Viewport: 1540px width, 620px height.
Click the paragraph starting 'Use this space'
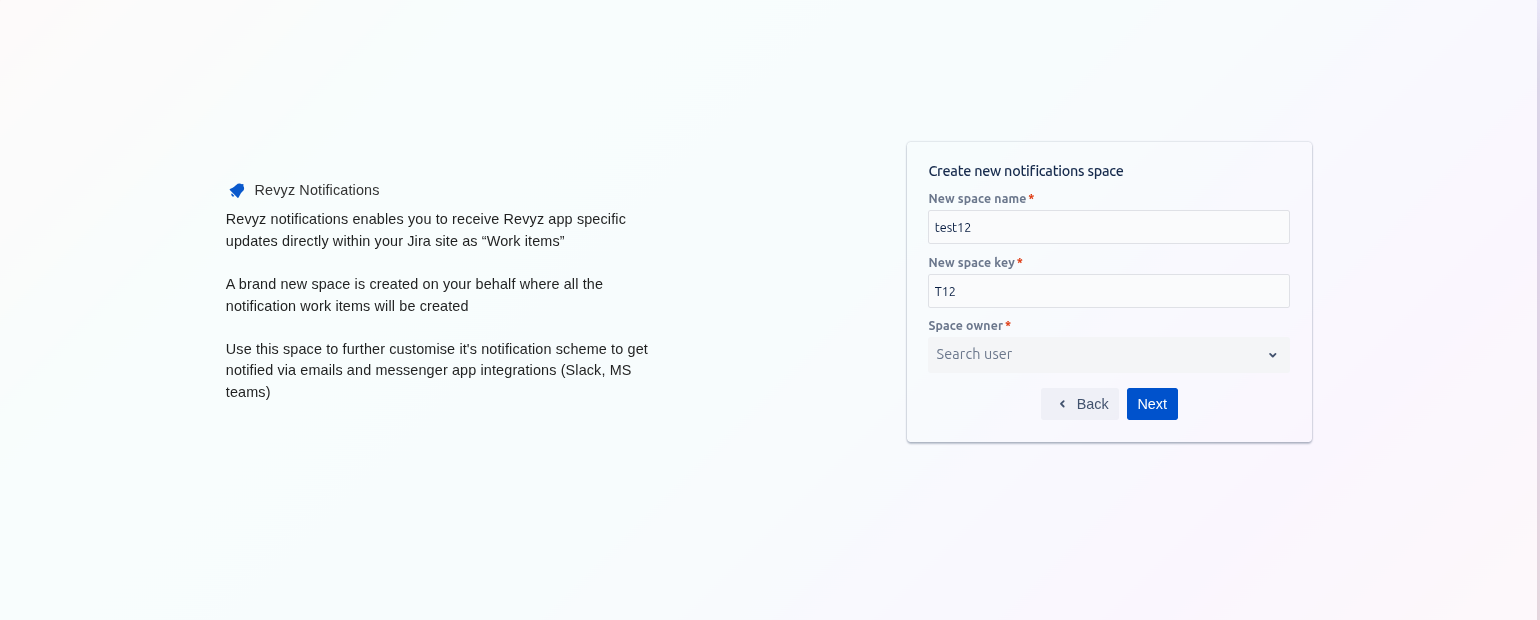(436, 370)
